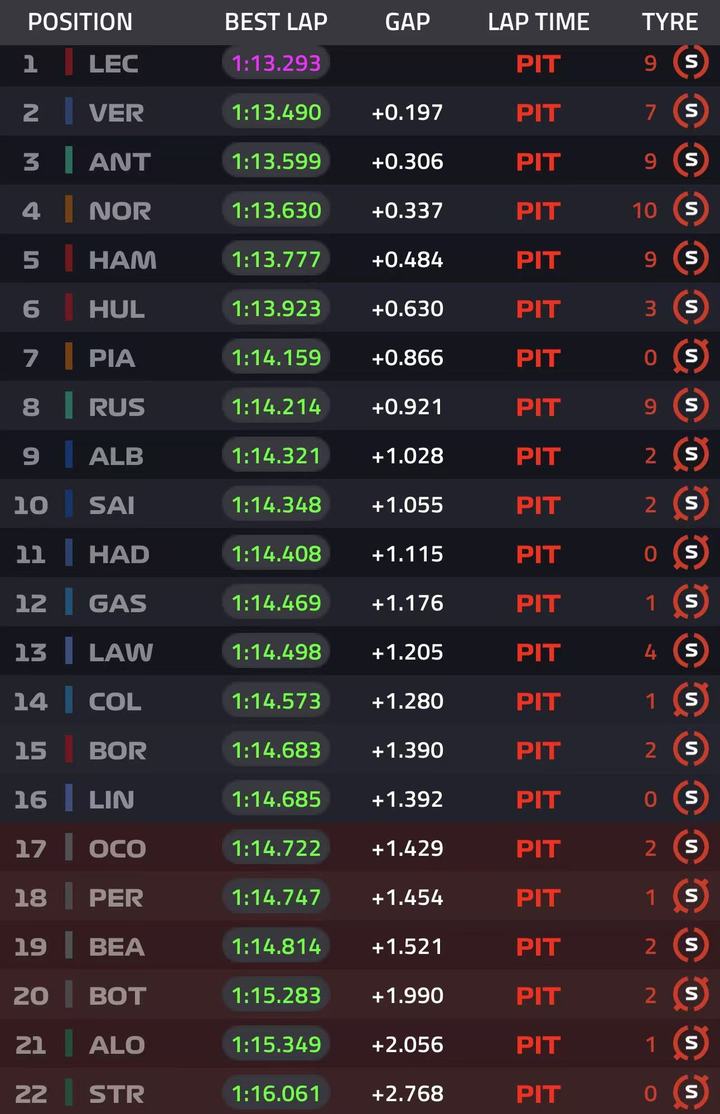Click the soft tyre icon for LEC

691,63
